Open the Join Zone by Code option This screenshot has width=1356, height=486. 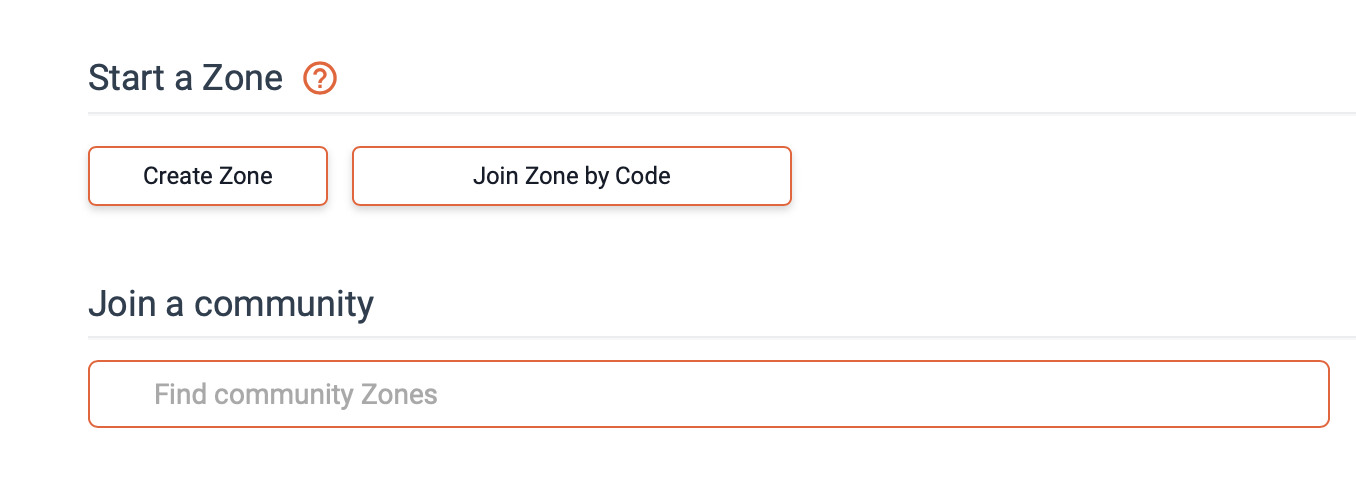[x=571, y=176]
